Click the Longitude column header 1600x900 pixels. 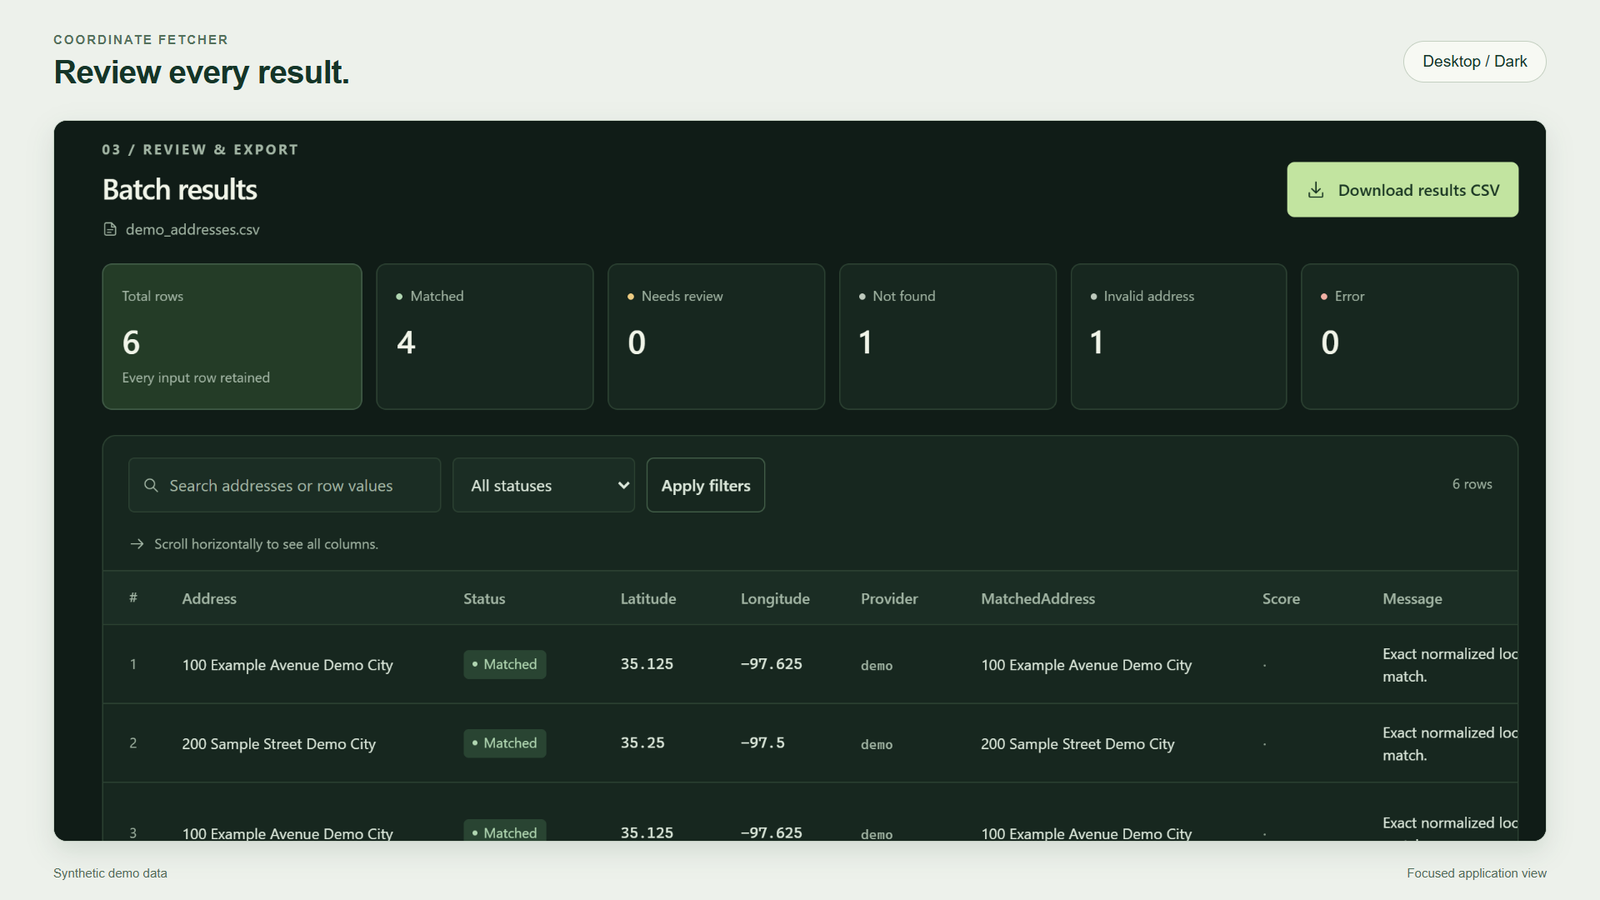click(x=775, y=599)
